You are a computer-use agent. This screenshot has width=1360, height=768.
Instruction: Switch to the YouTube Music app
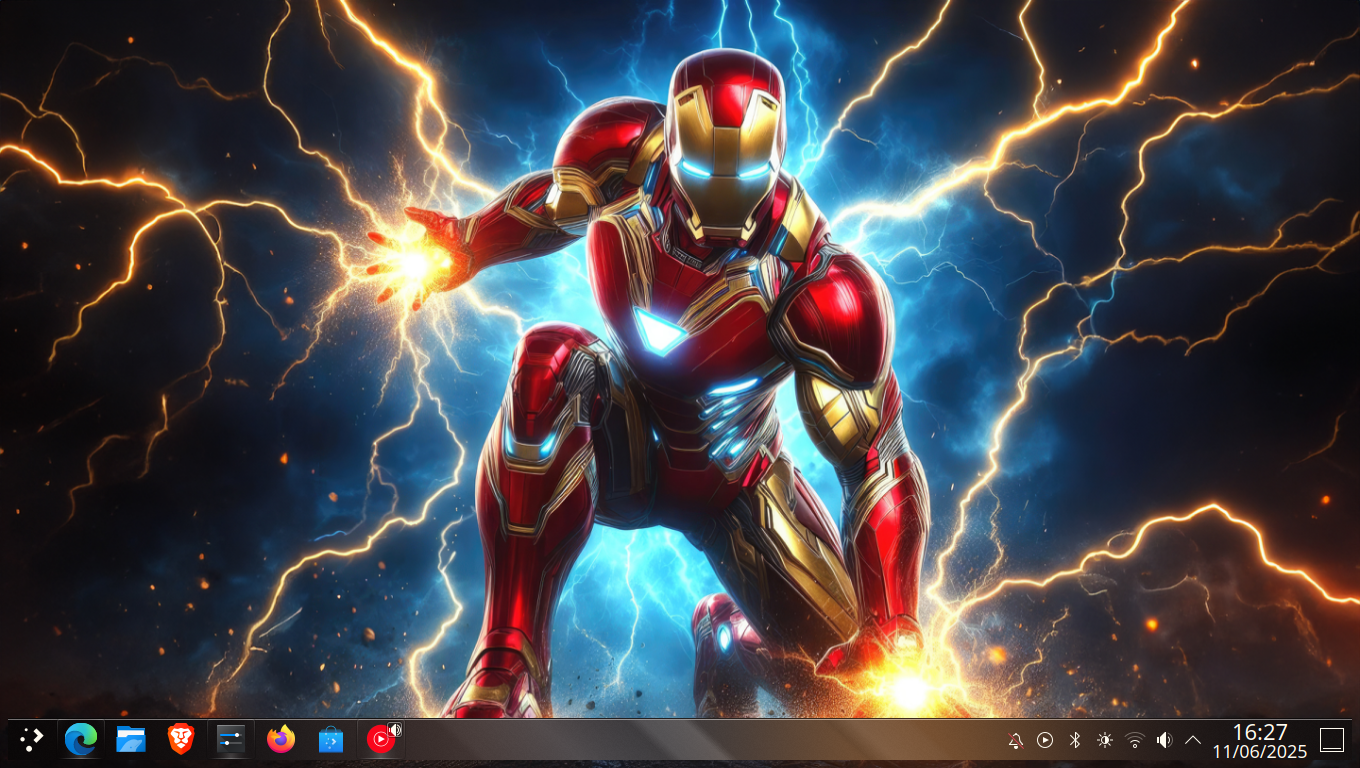(x=380, y=740)
